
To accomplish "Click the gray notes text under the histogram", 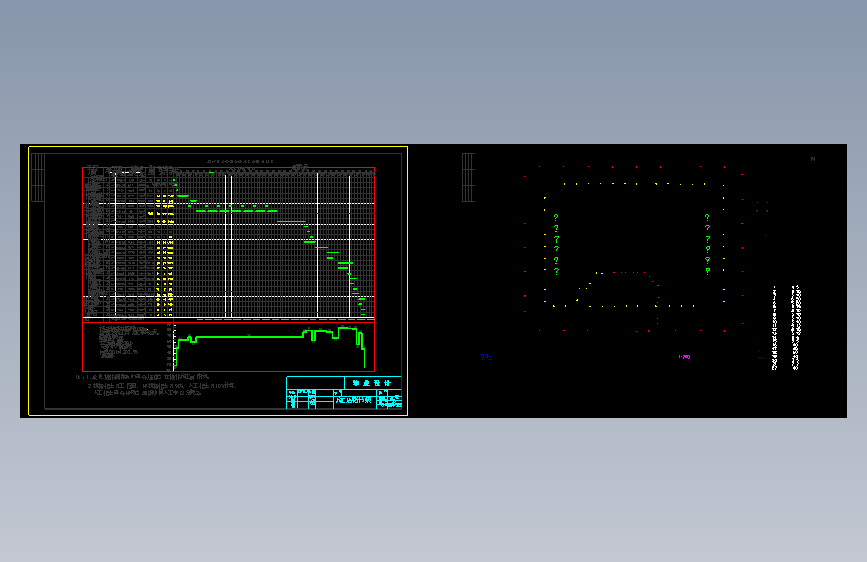I will [x=156, y=385].
